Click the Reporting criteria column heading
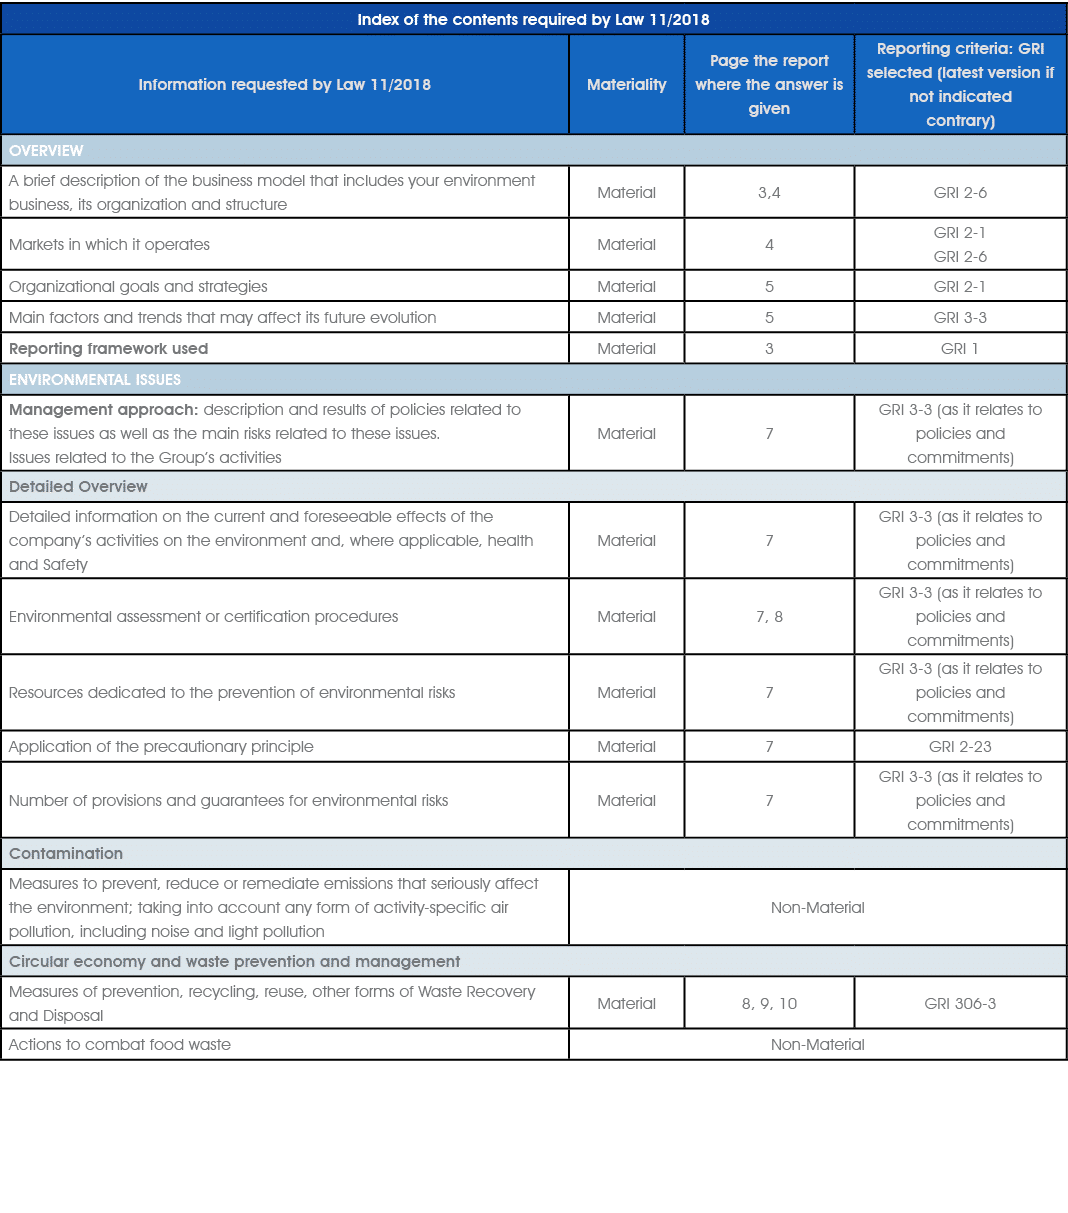The width and height of the screenshot is (1068, 1213). point(959,84)
